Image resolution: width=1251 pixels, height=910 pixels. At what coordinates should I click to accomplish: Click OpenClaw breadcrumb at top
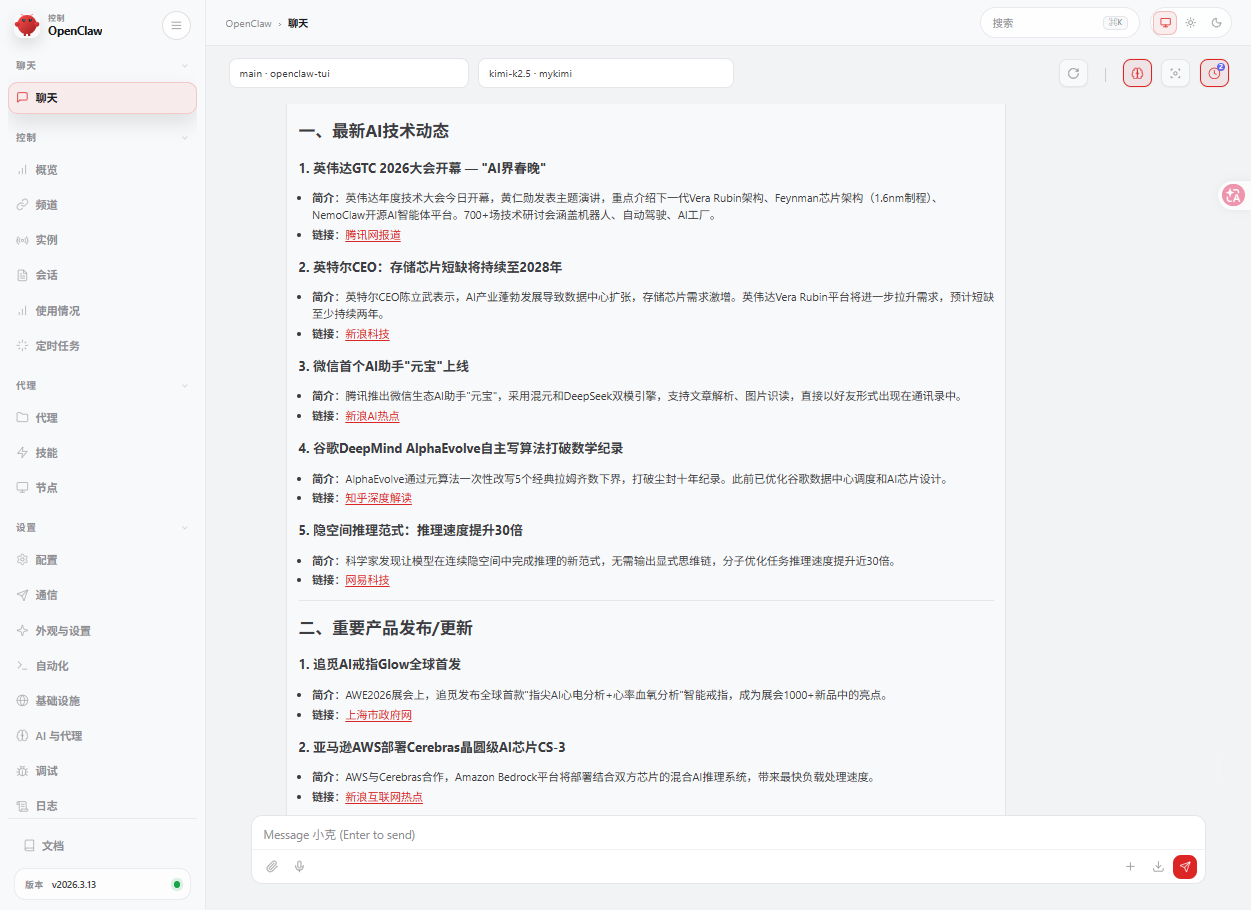[x=248, y=23]
